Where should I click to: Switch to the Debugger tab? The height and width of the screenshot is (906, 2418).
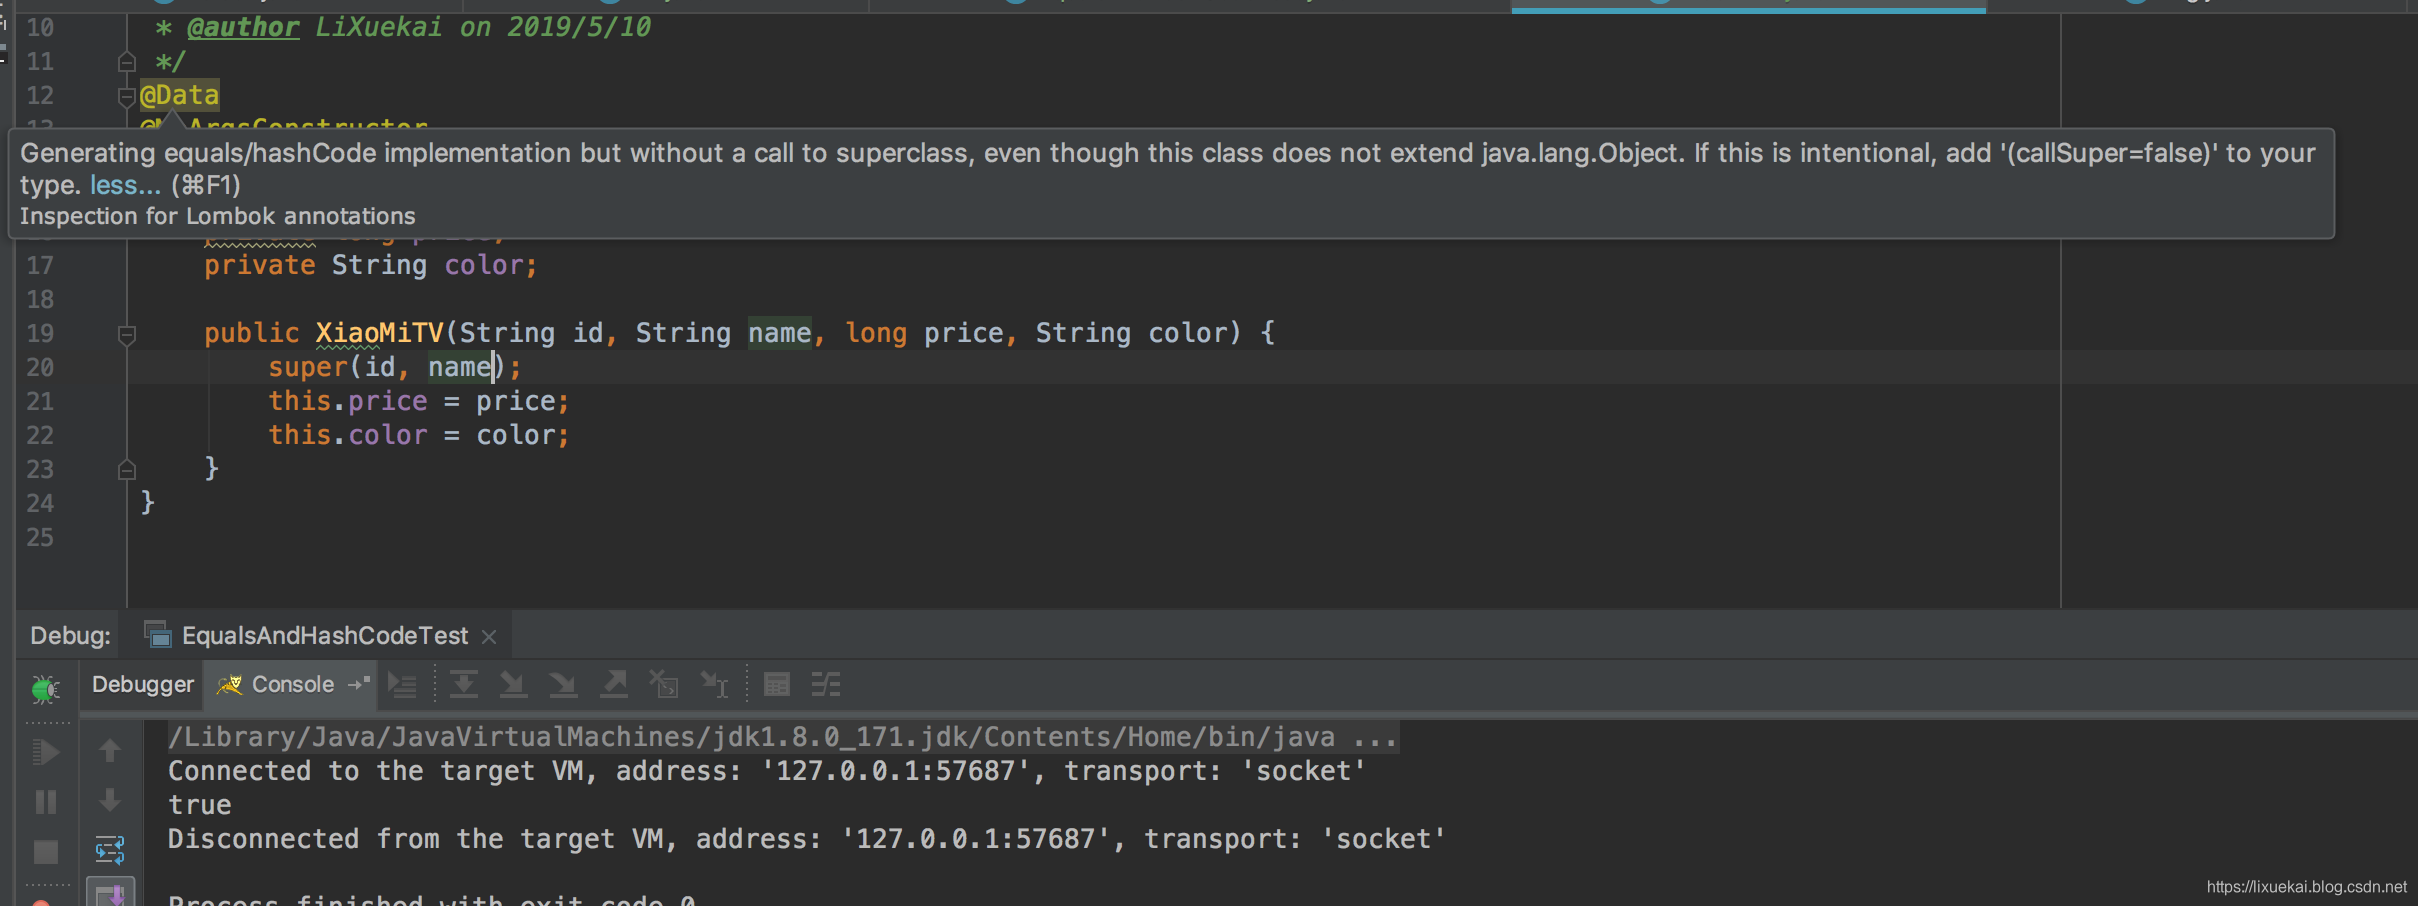coord(142,684)
